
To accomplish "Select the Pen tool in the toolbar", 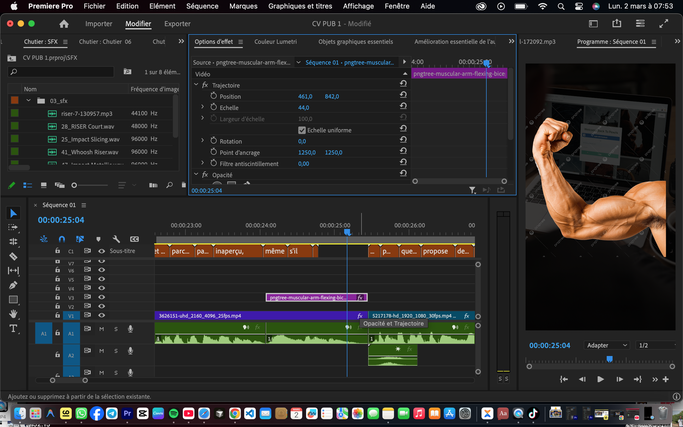I will click(x=13, y=285).
